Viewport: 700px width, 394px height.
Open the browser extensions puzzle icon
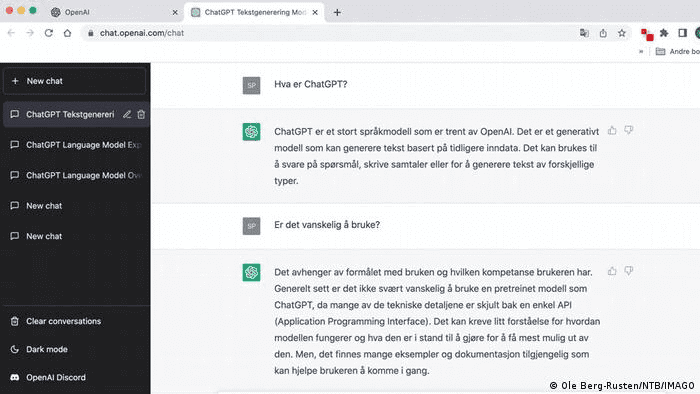[664, 33]
